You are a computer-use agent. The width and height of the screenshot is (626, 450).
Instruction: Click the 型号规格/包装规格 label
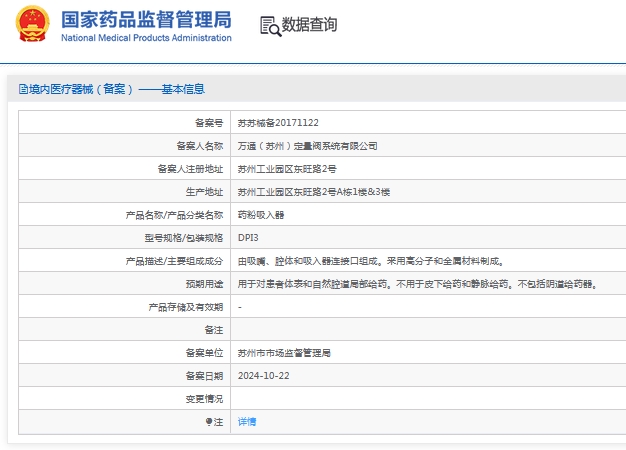pos(184,238)
